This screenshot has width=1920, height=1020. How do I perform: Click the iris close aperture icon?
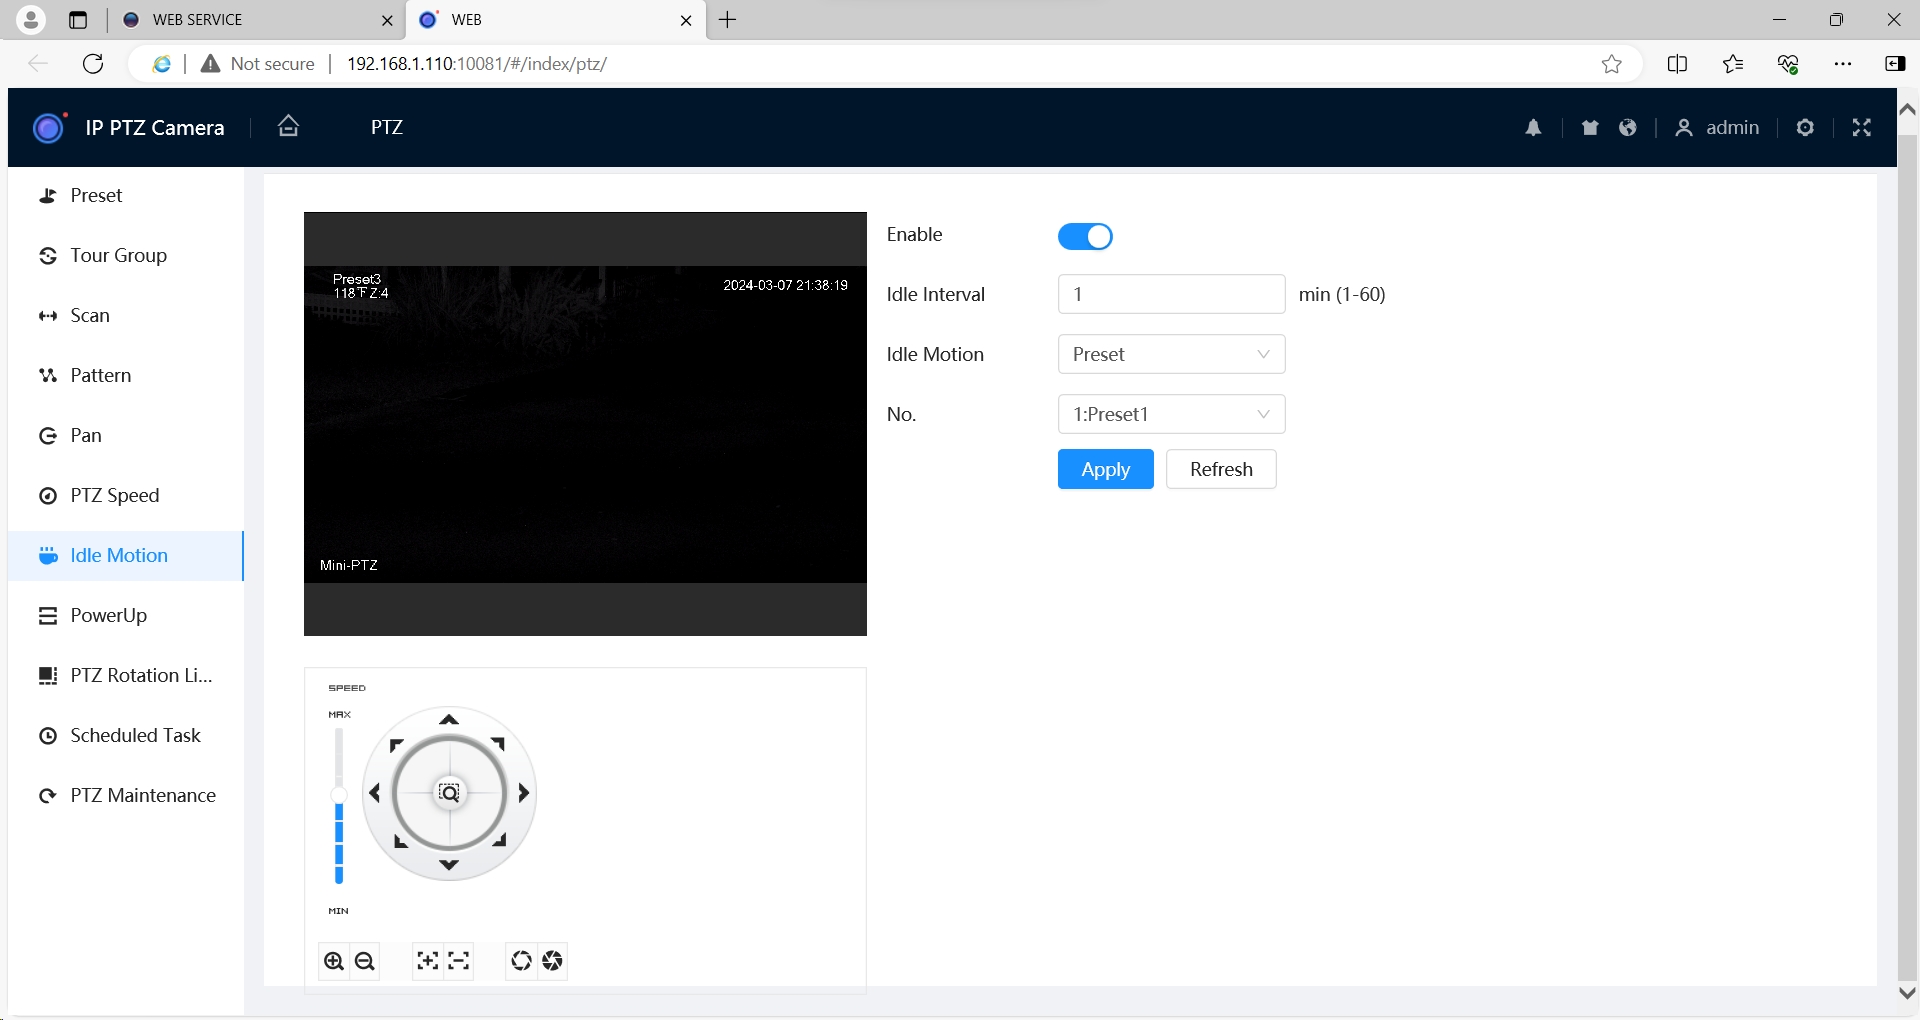click(x=552, y=961)
